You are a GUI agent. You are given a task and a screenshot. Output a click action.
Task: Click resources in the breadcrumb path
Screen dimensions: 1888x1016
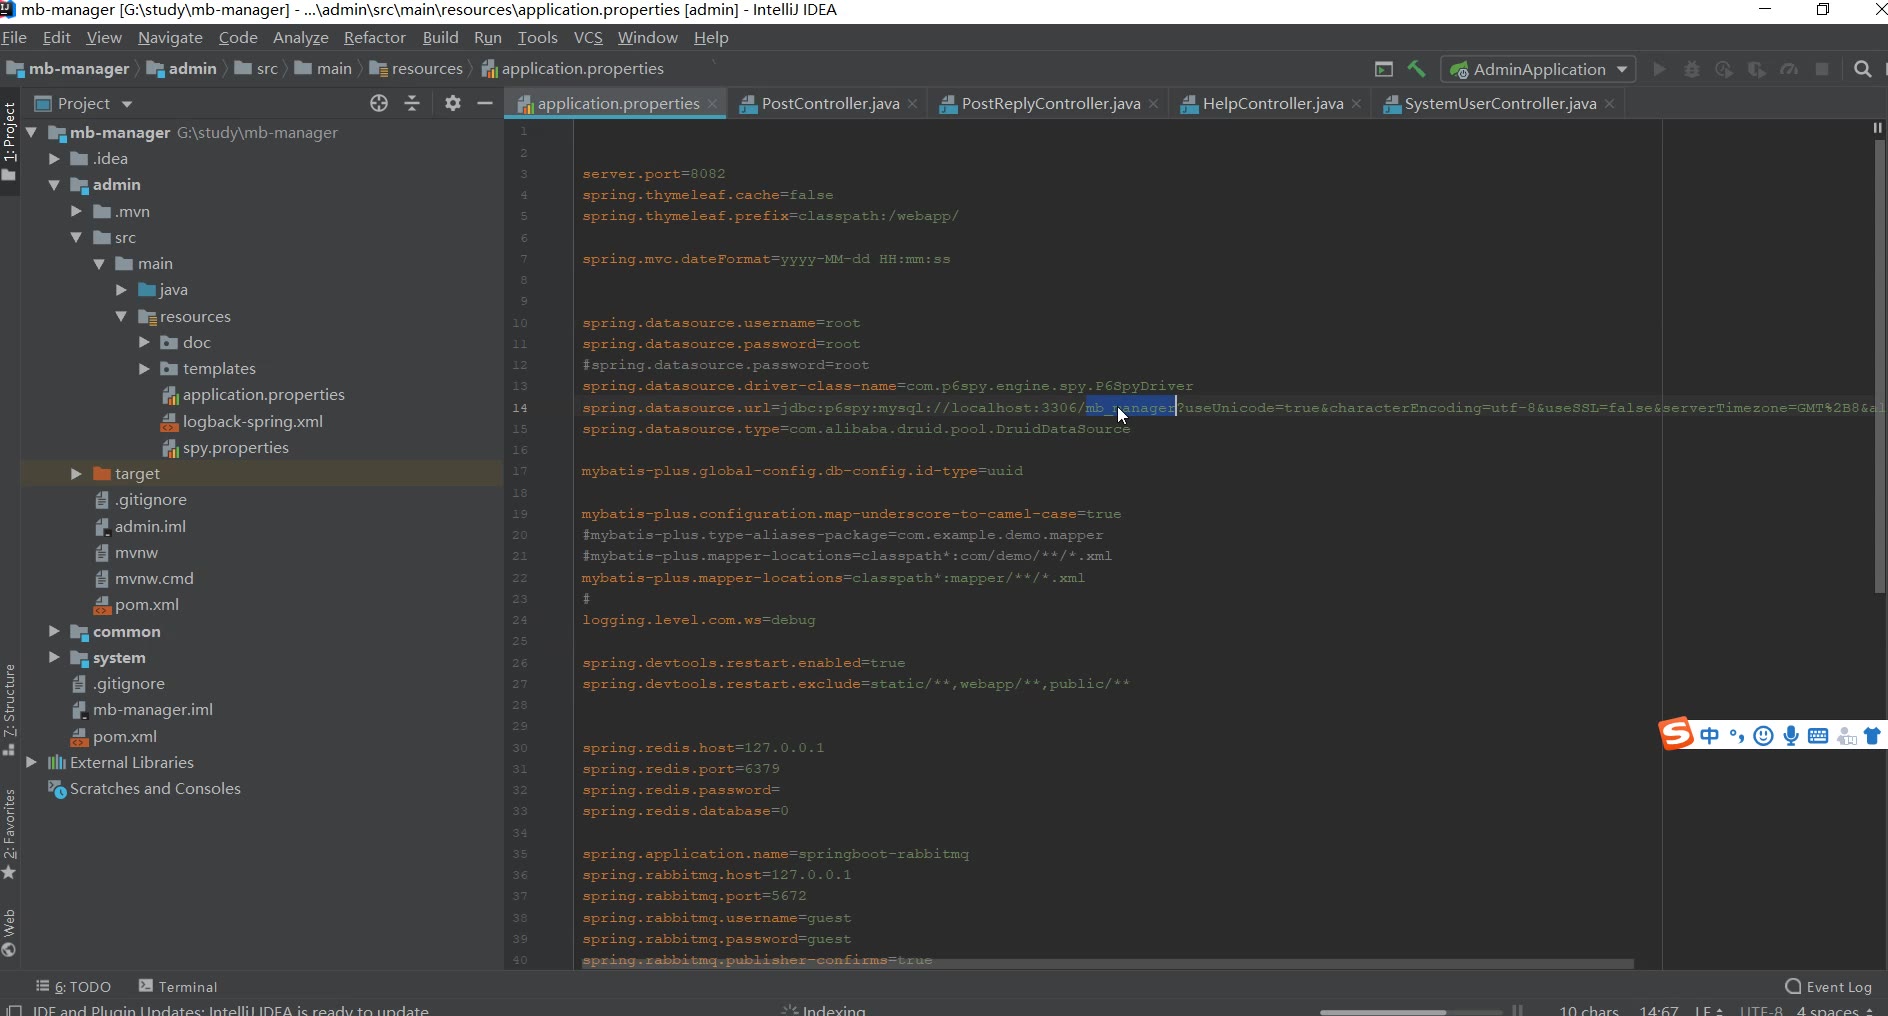point(426,69)
